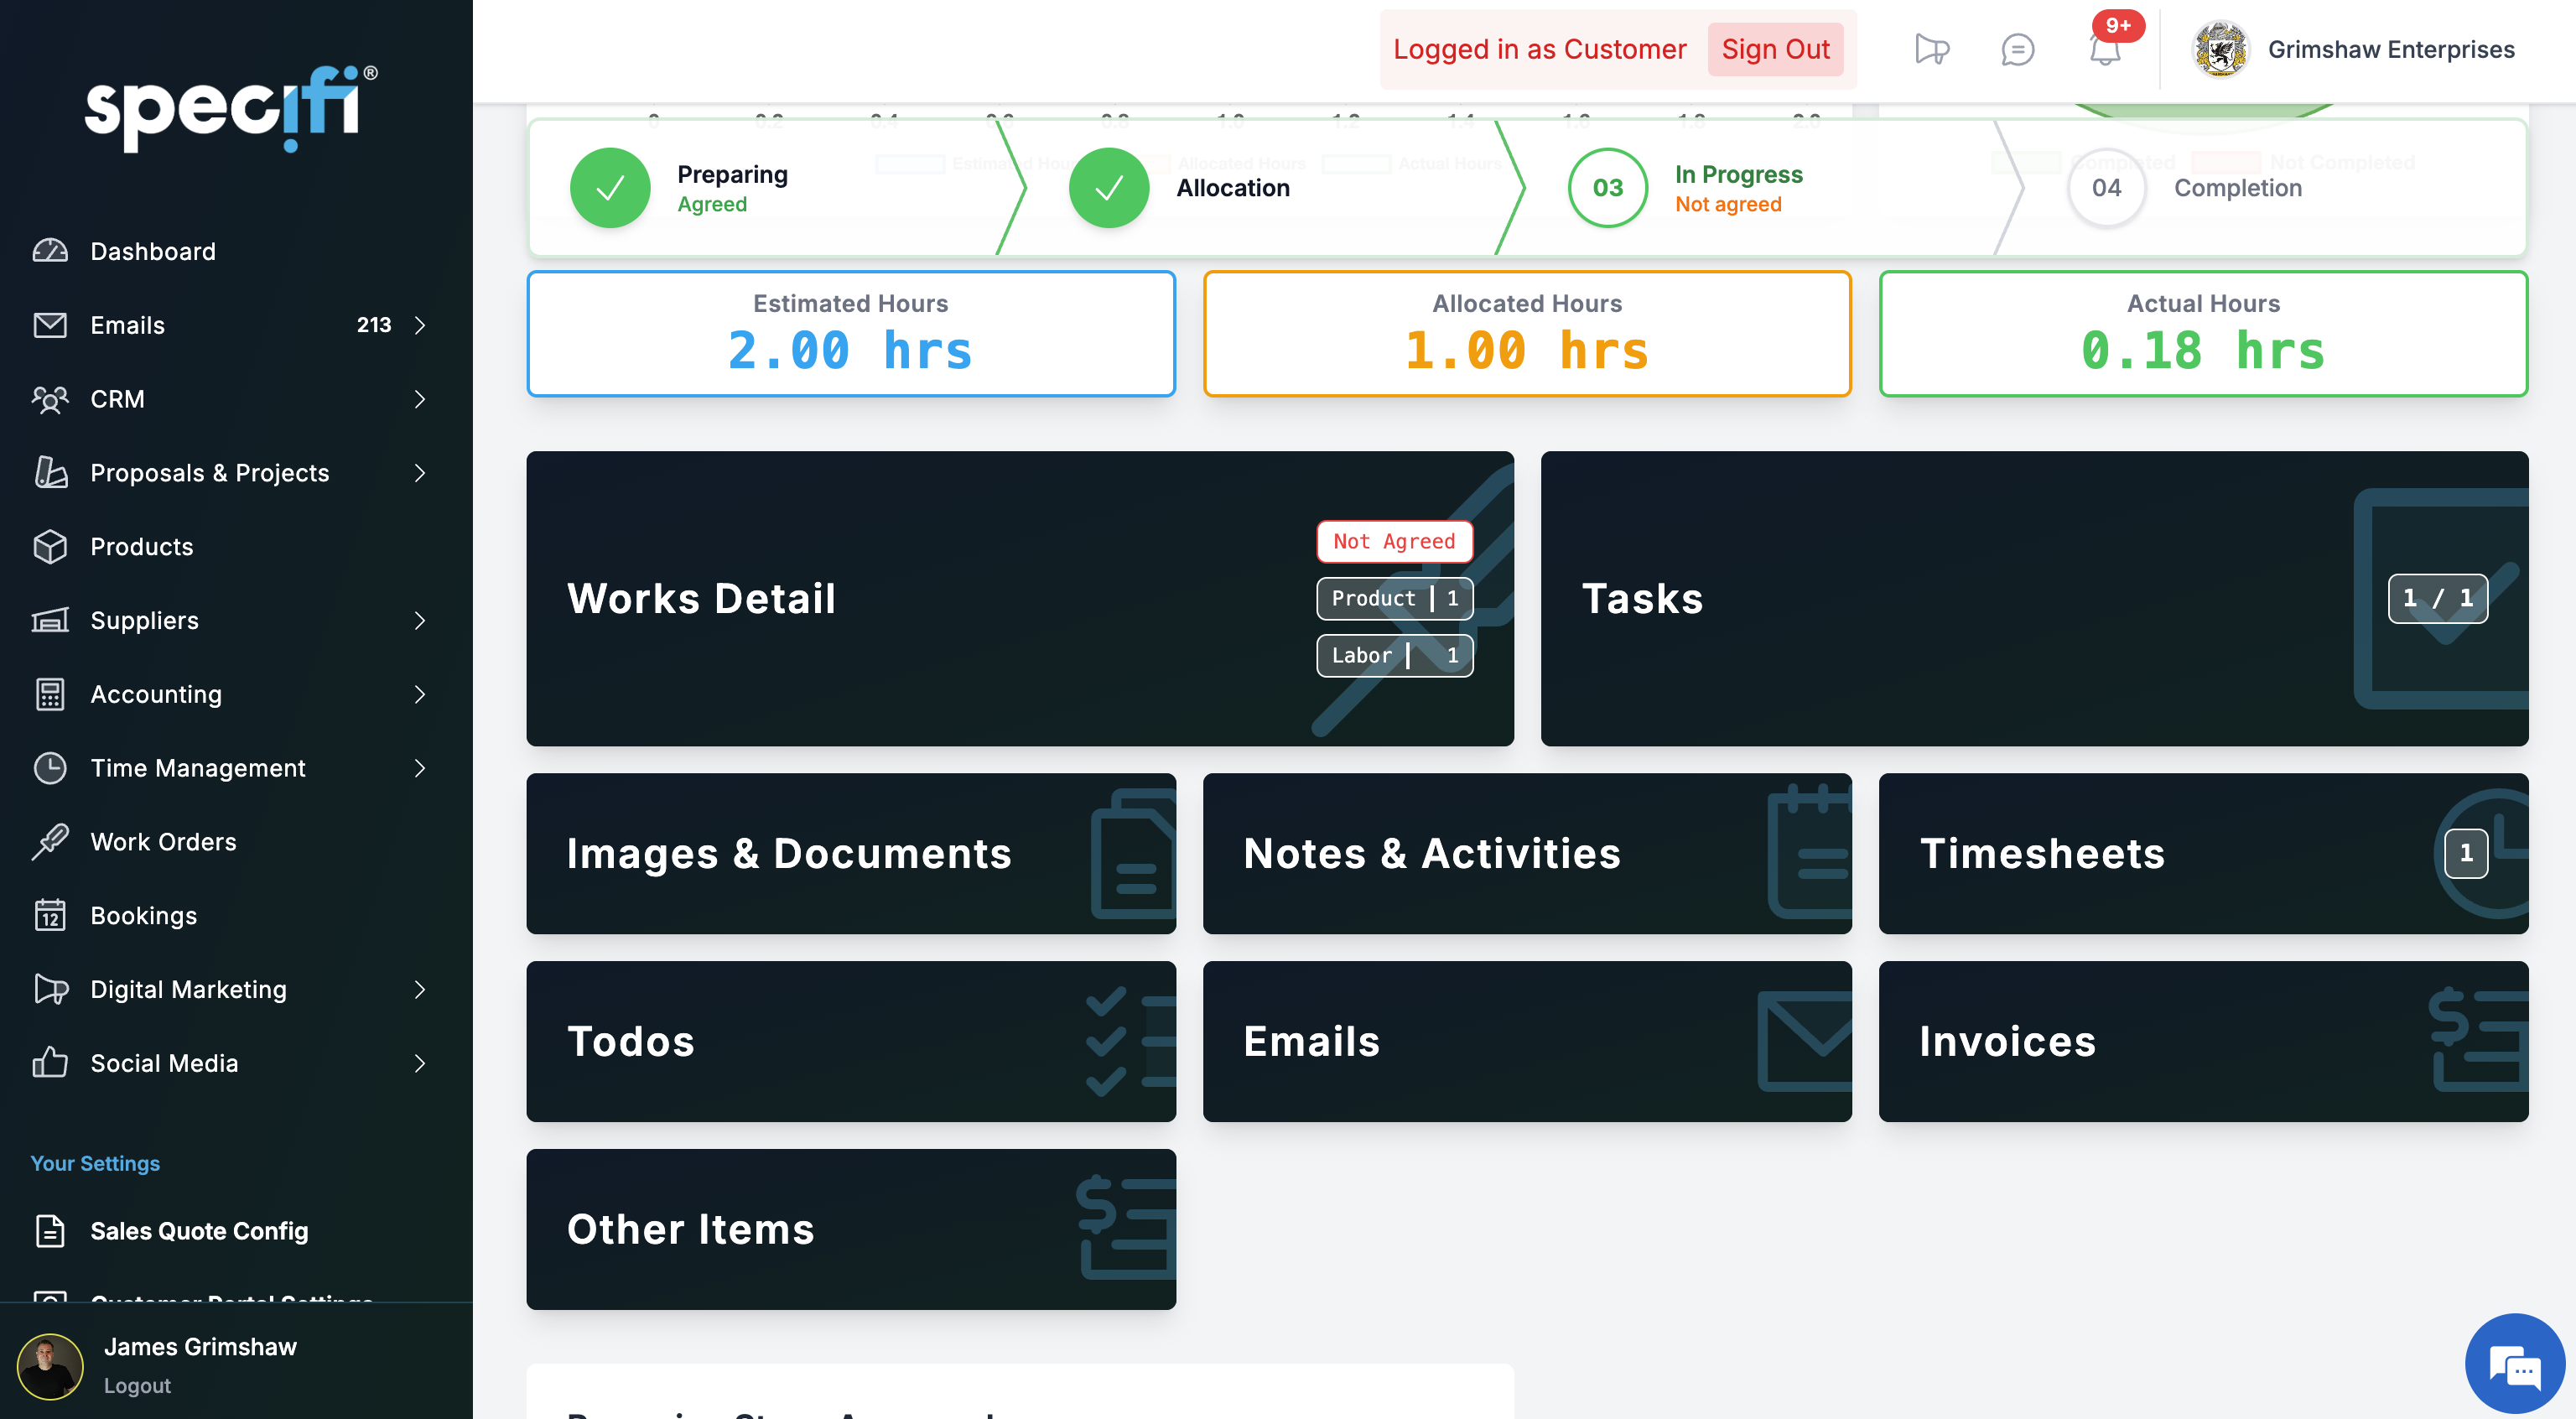This screenshot has height=1419, width=2576.
Task: Open the live chat bubble widget
Action: pos(2514,1363)
